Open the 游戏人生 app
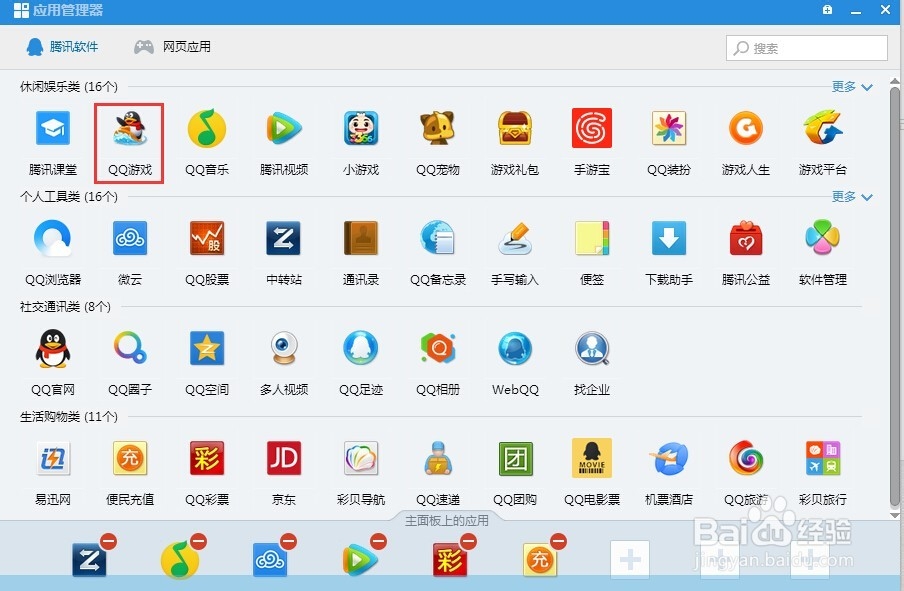This screenshot has height=591, width=904. [x=745, y=129]
